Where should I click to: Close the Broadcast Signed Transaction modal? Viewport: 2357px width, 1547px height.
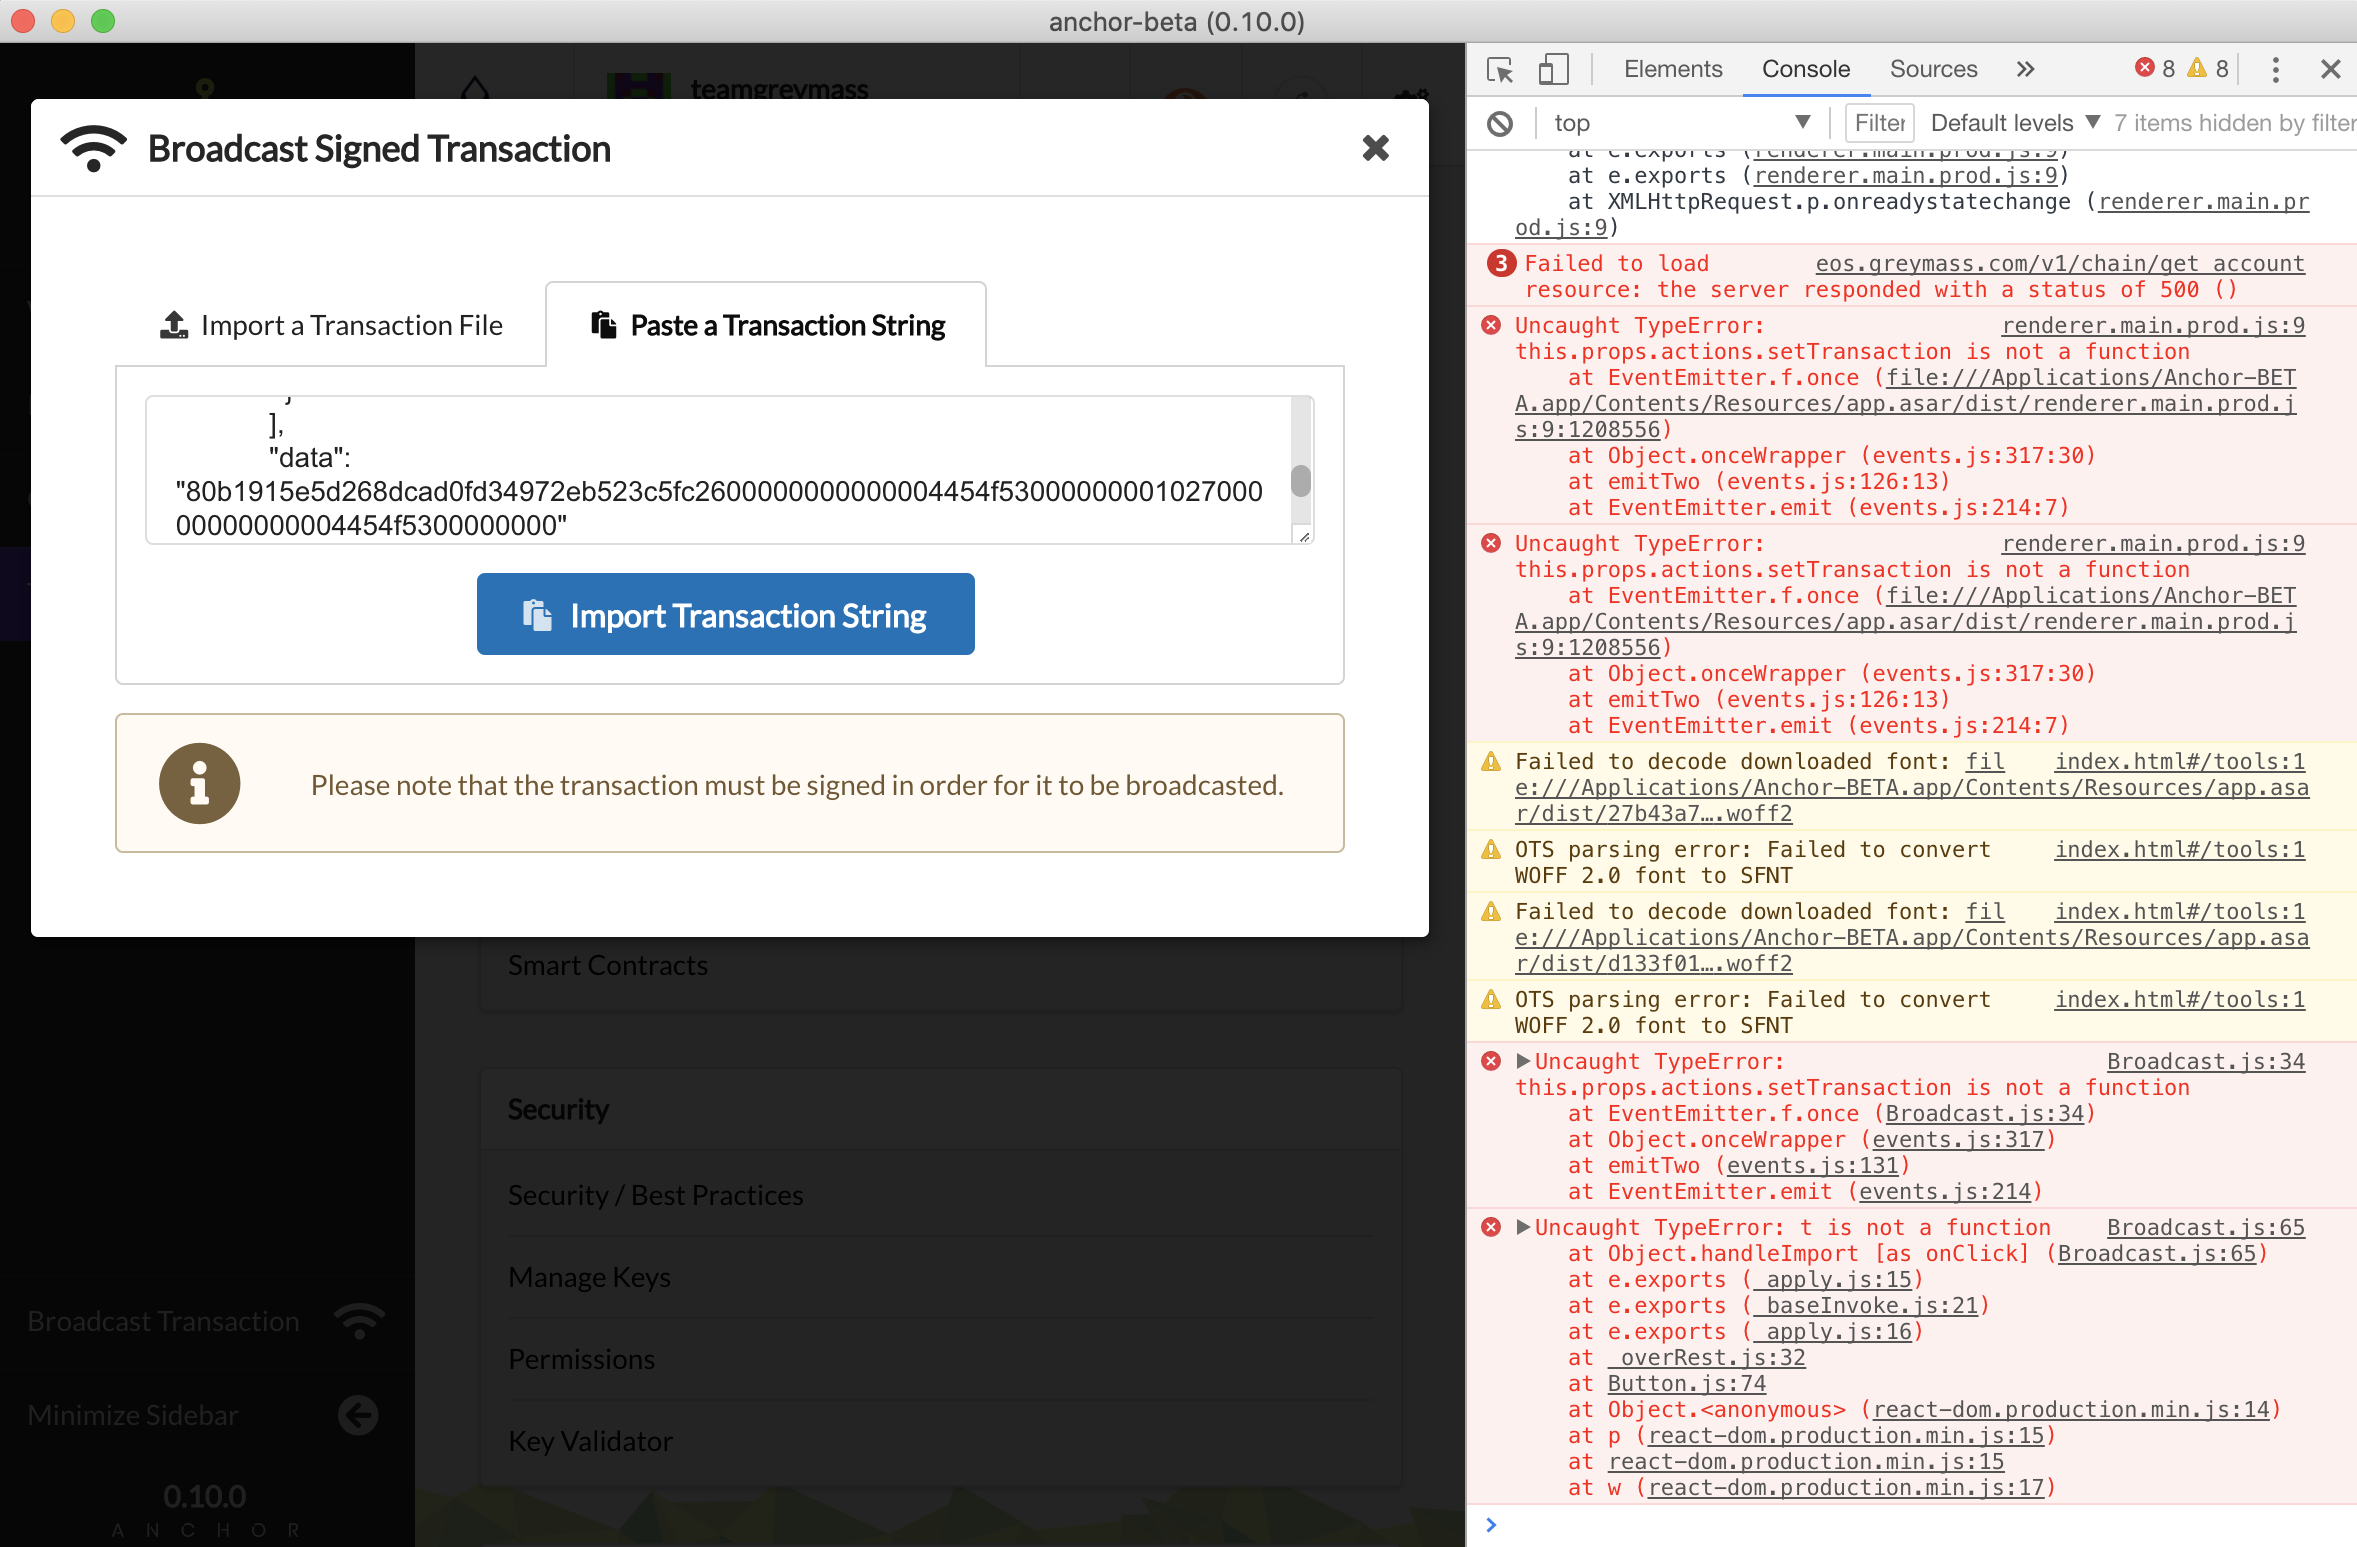1376,148
